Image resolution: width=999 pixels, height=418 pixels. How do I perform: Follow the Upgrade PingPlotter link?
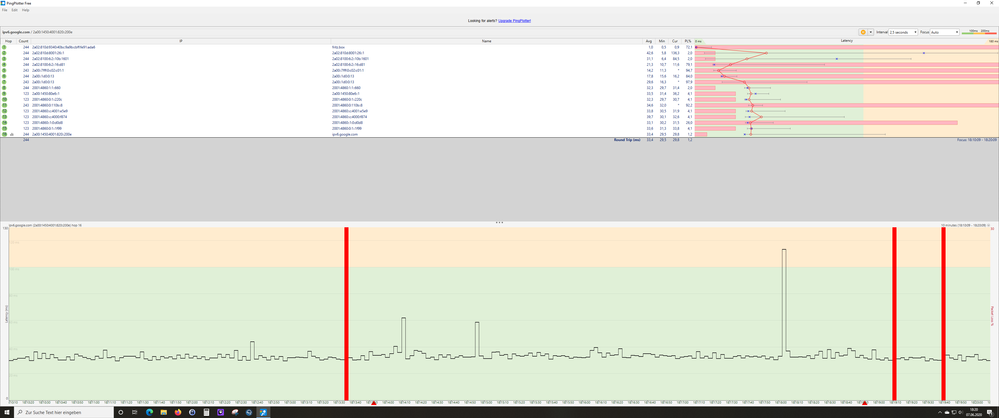pyautogui.click(x=515, y=21)
